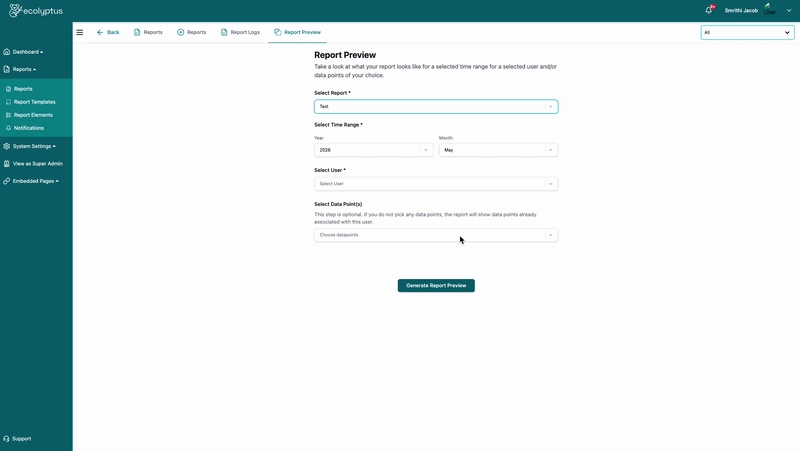Open the Choose datapoints dropdown
Viewport: 800px width, 451px height.
coord(436,235)
